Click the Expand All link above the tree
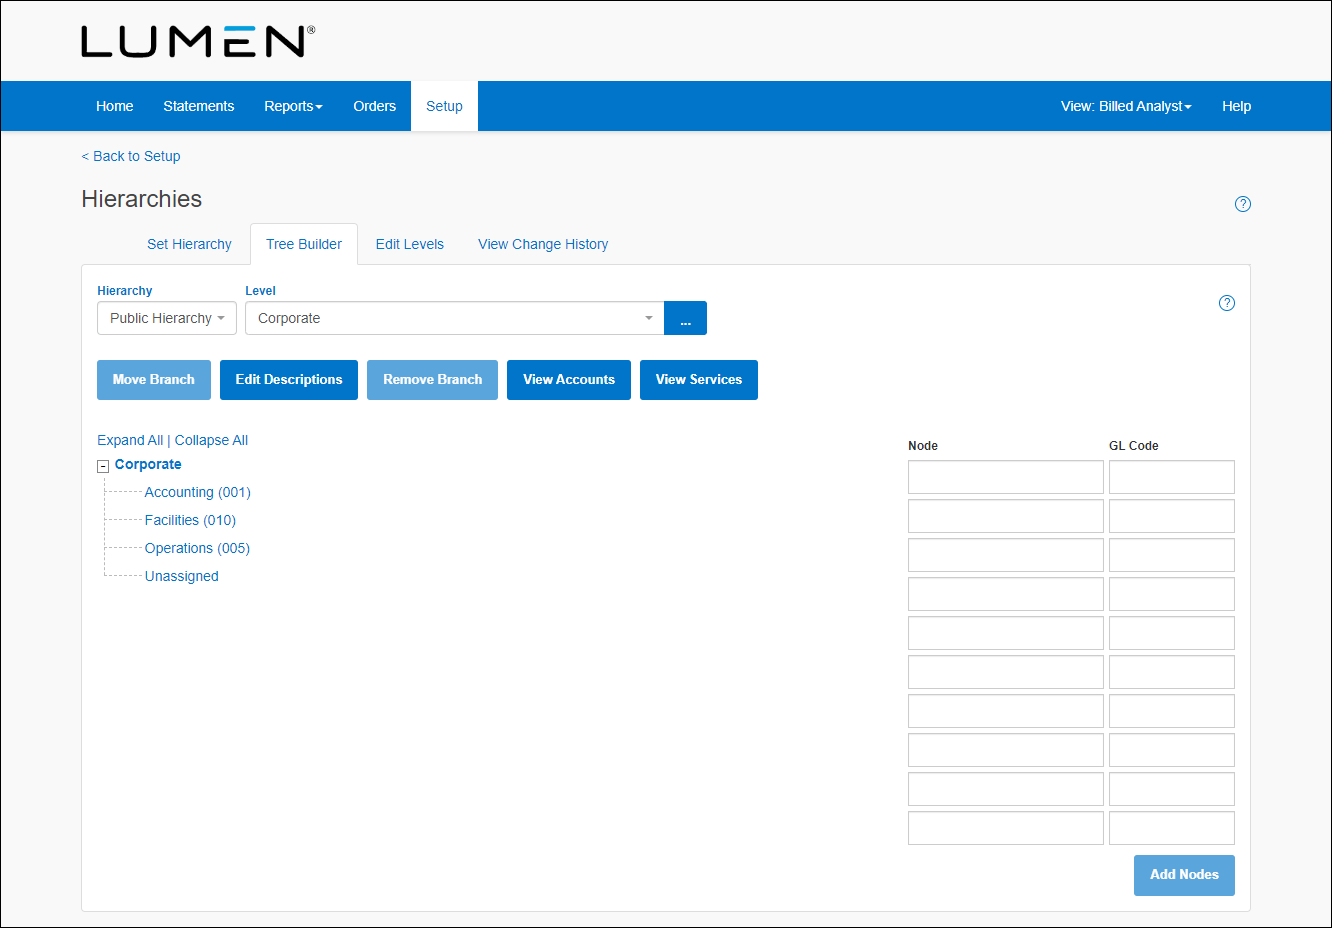Viewport: 1332px width, 928px height. click(130, 440)
